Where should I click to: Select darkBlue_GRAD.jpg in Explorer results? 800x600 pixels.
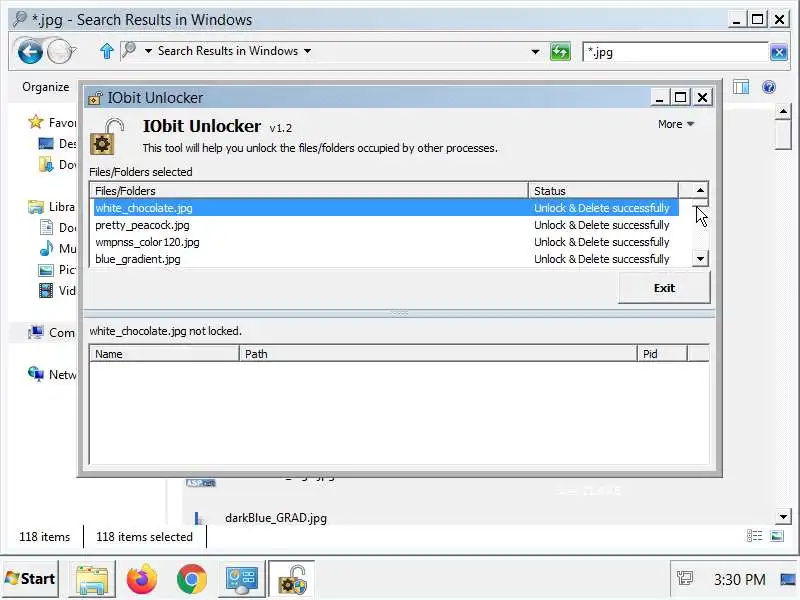click(x=276, y=518)
